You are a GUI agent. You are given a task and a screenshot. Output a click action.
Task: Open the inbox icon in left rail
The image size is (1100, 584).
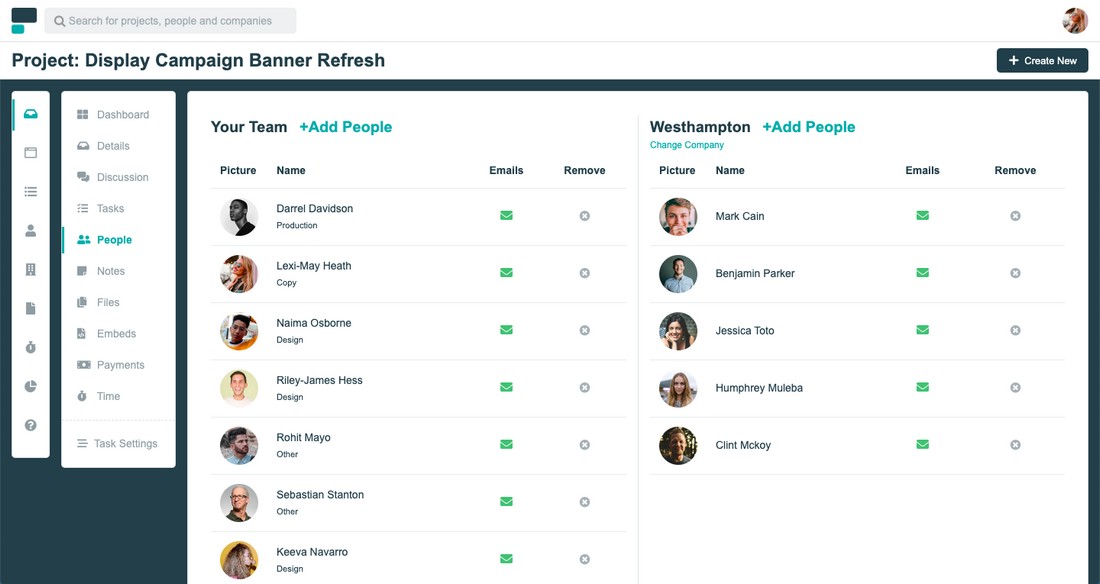(x=31, y=114)
